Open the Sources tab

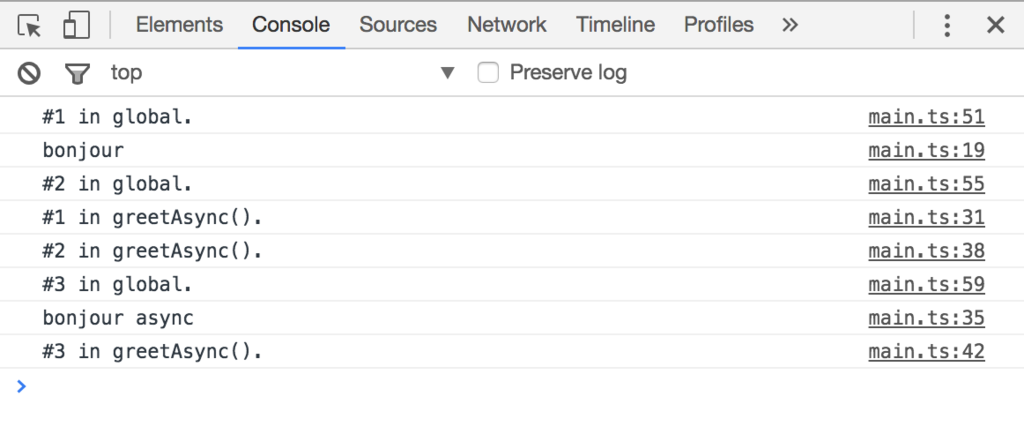pyautogui.click(x=398, y=25)
